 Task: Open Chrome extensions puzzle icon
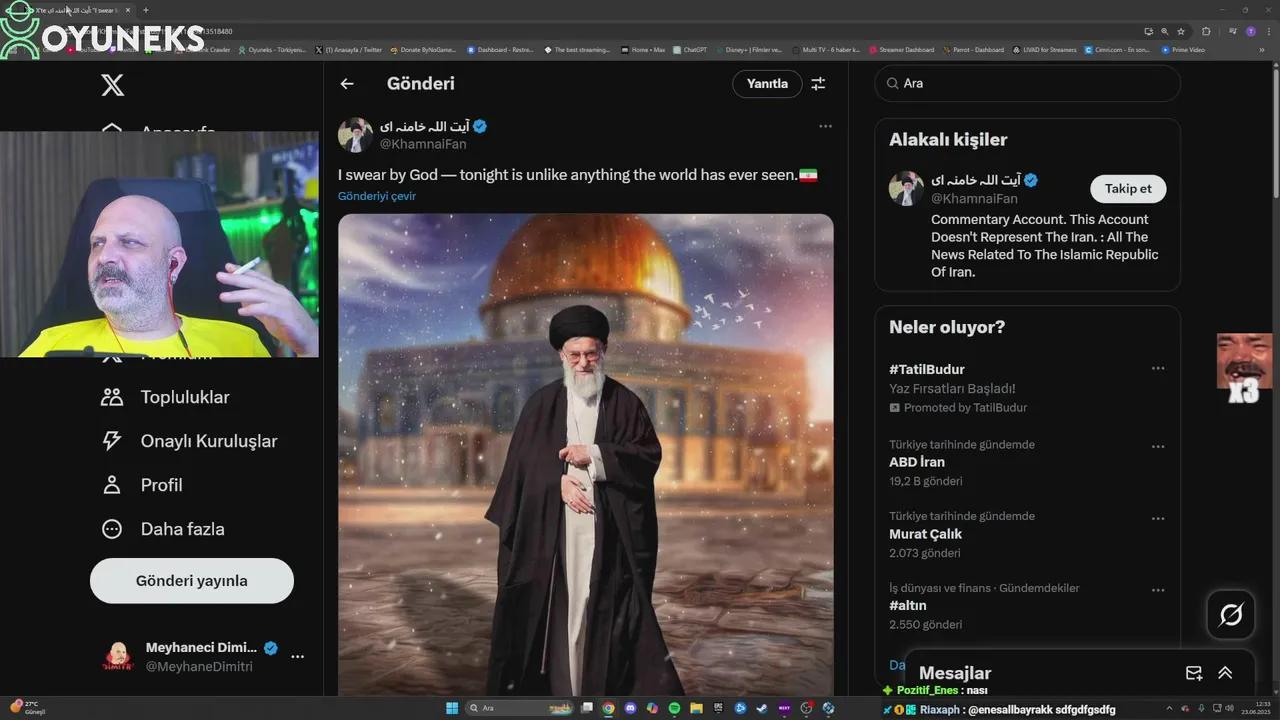(x=1206, y=31)
